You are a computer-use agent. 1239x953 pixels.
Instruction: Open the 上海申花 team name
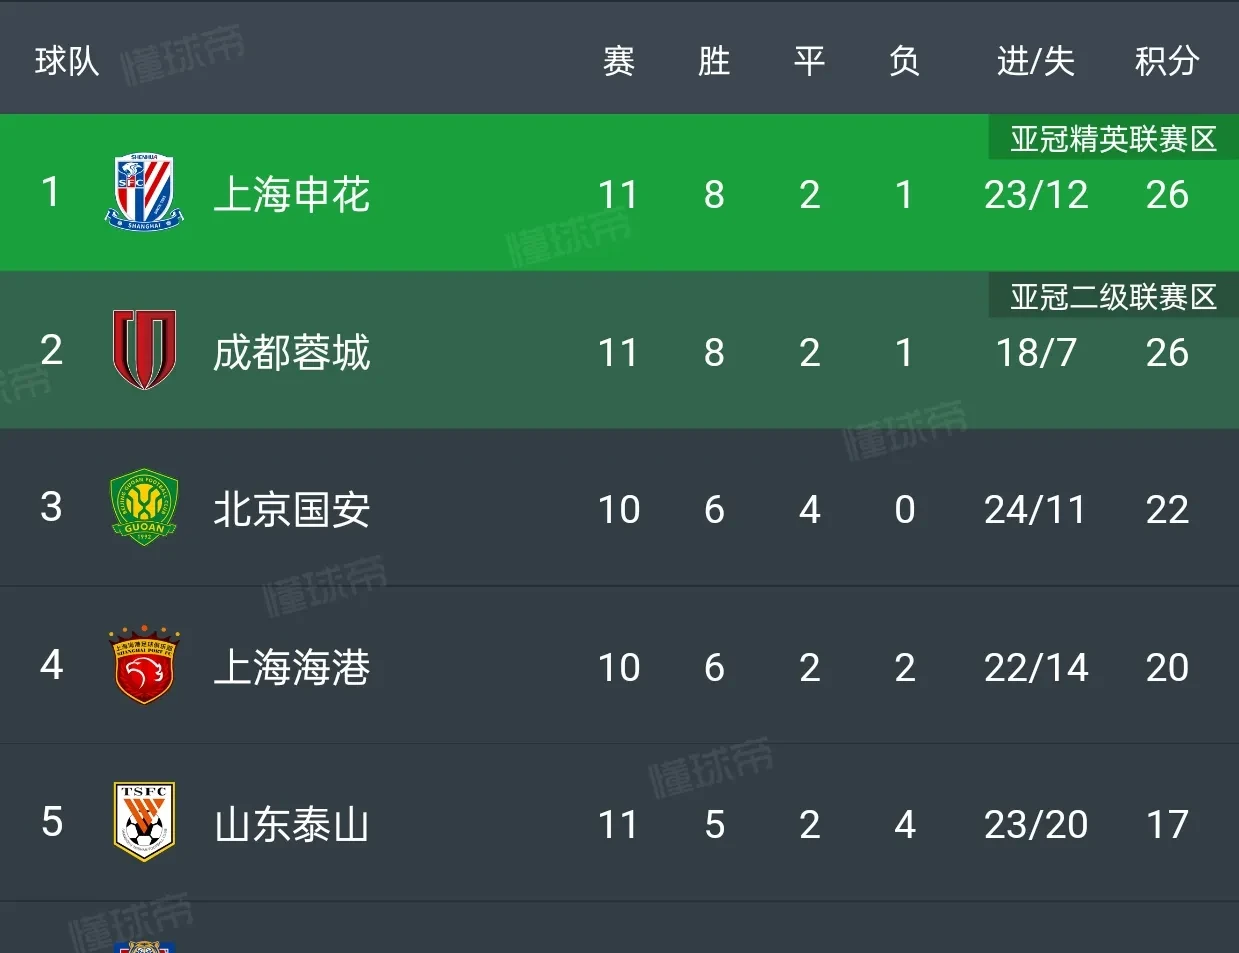point(291,194)
